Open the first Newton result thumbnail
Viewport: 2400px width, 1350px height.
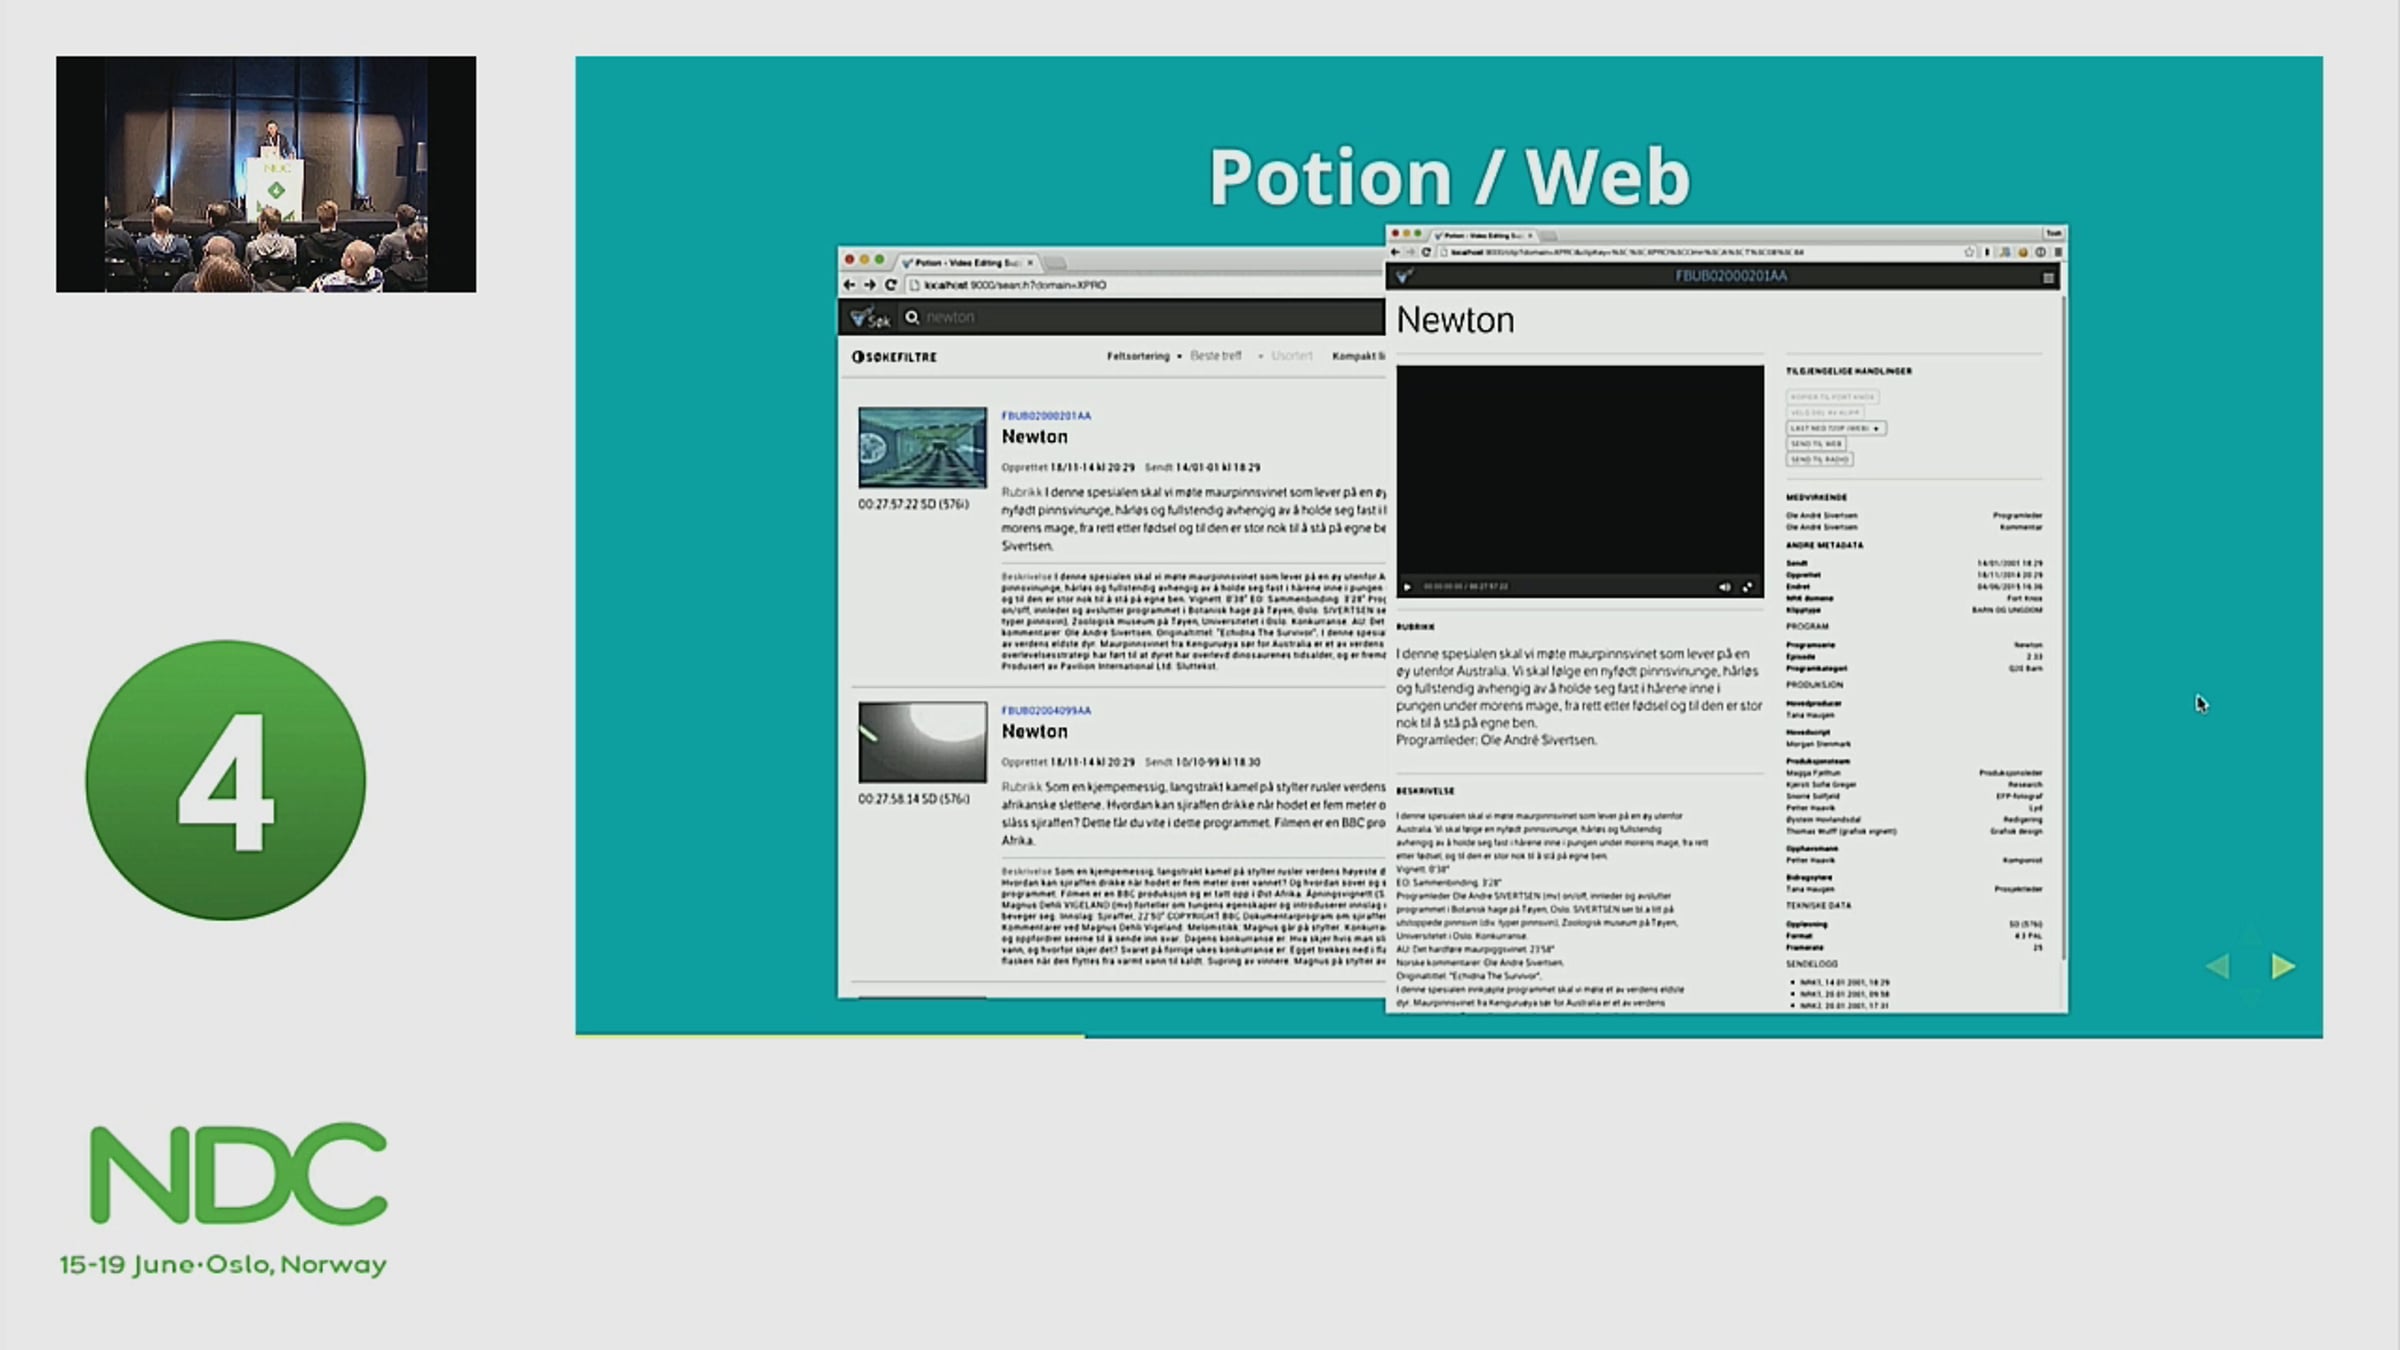(x=922, y=447)
